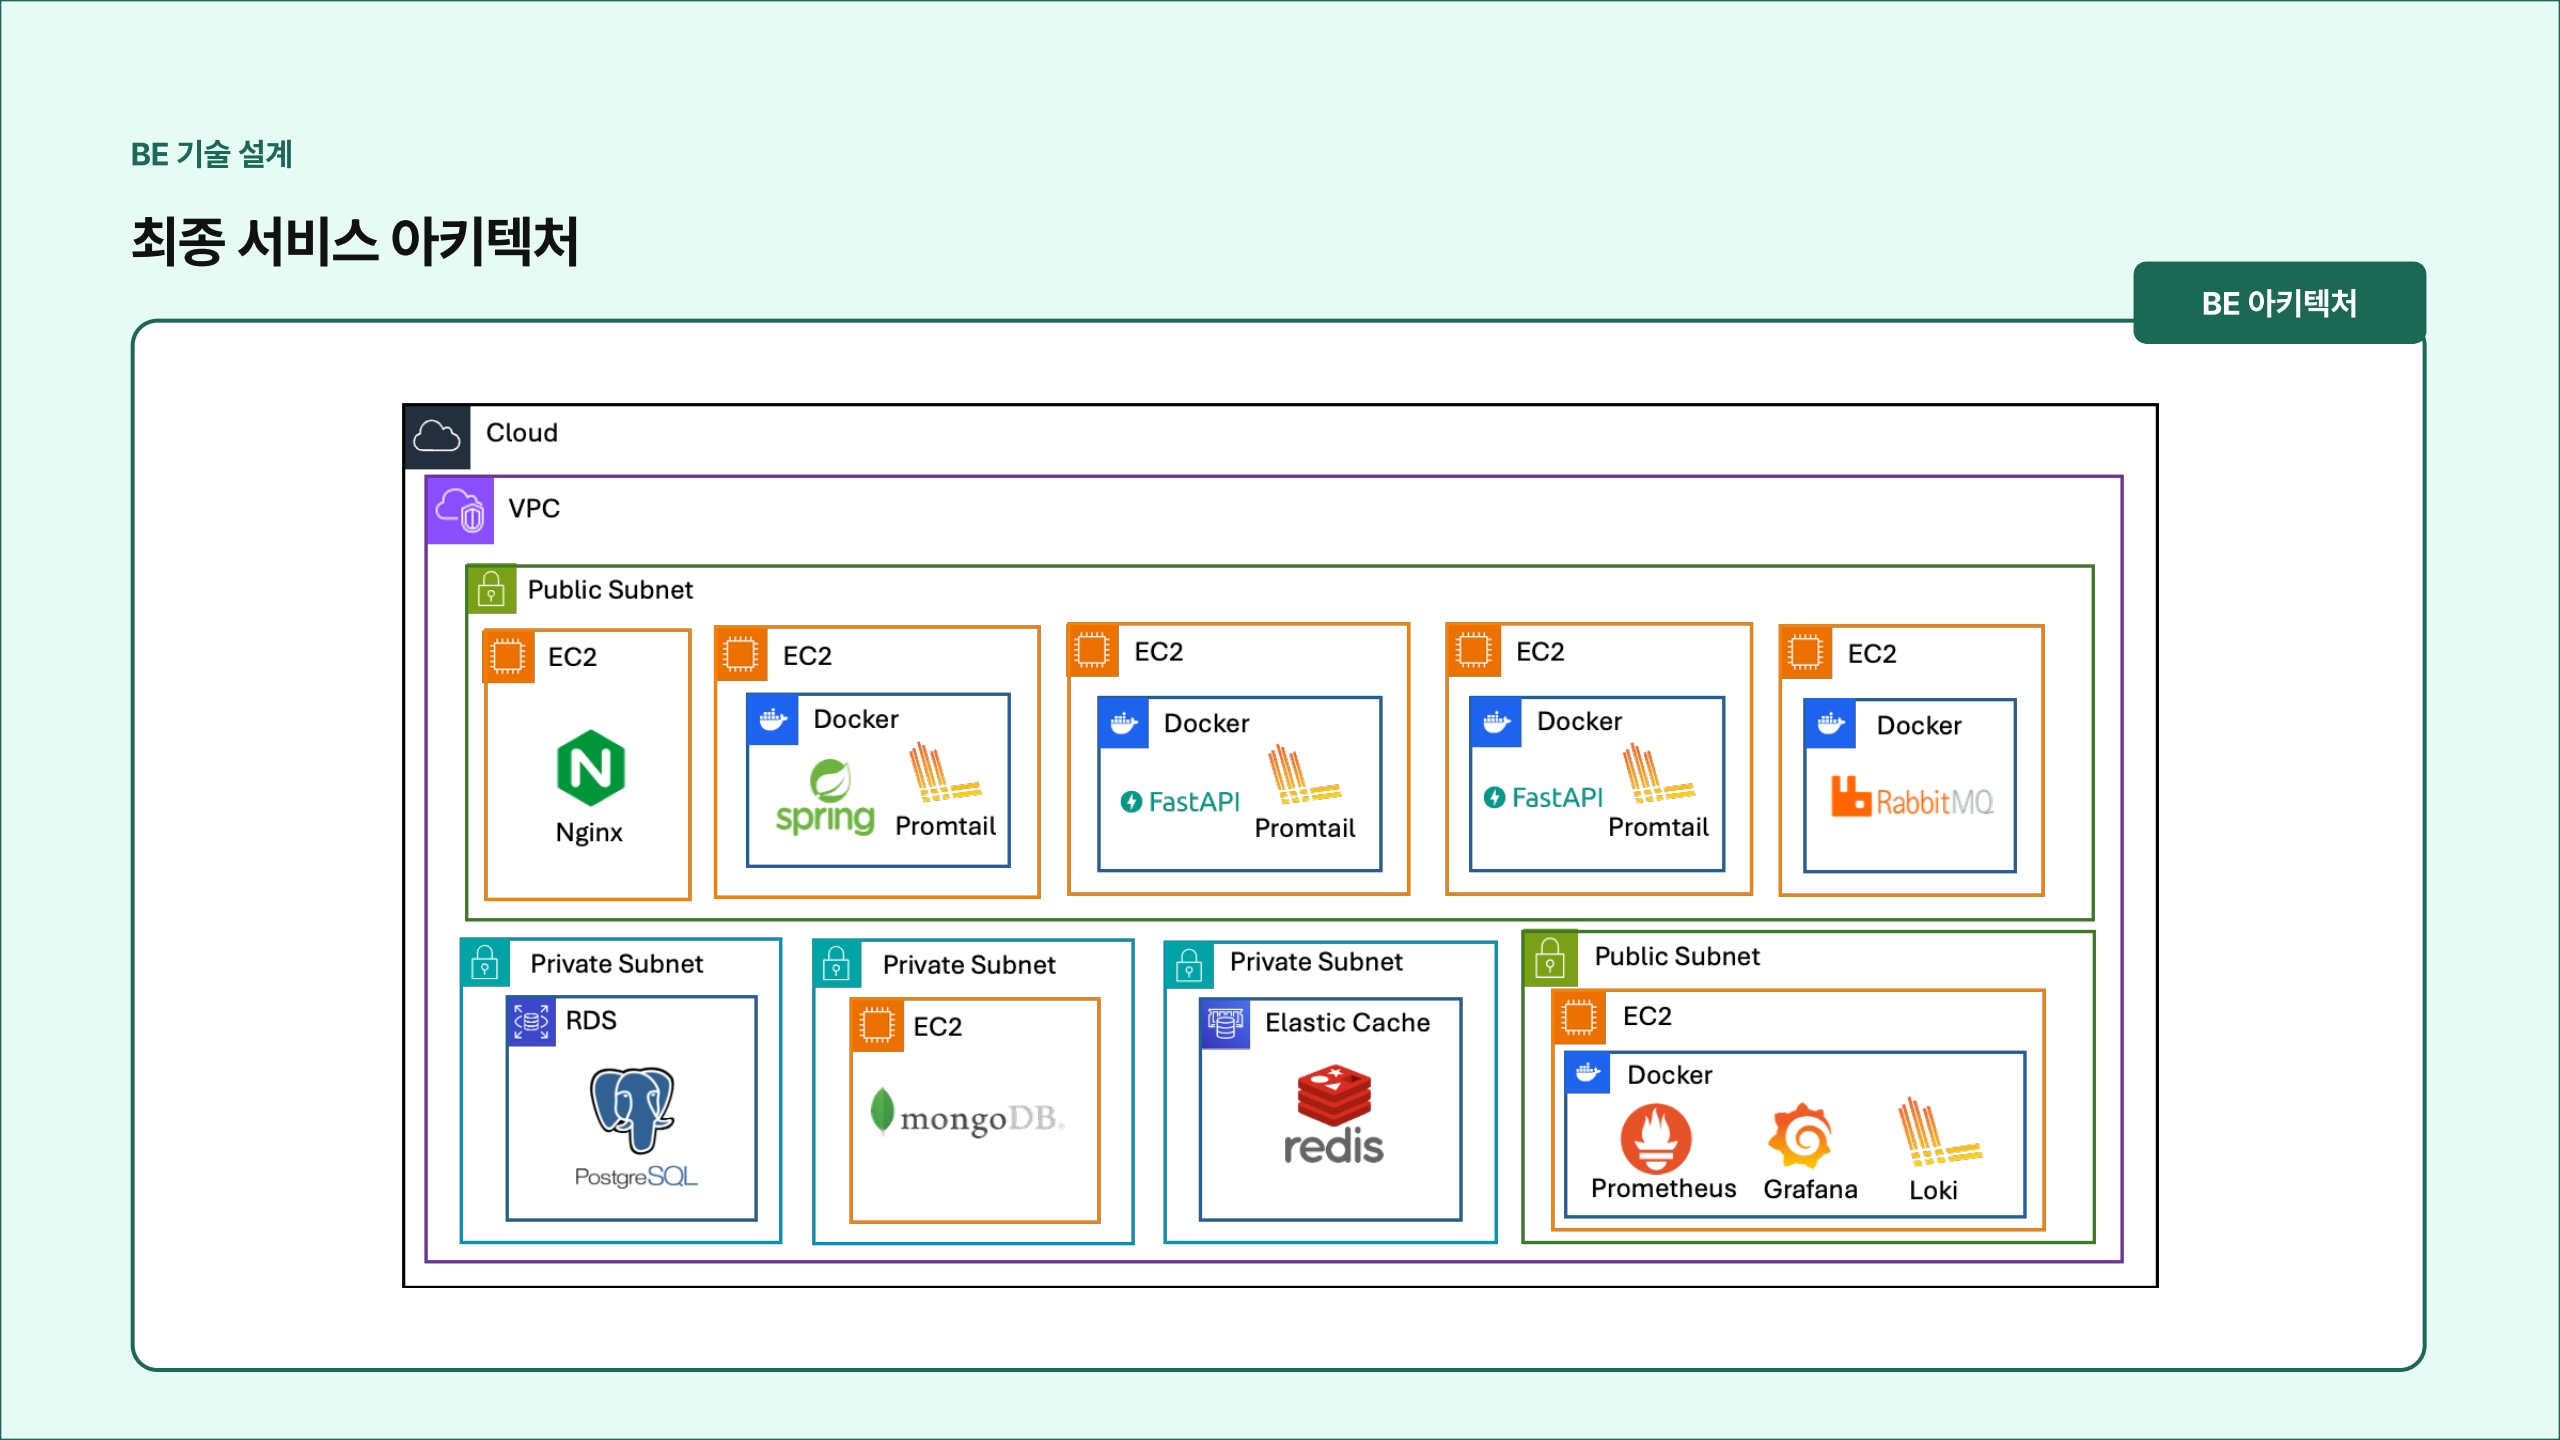Viewport: 2560px width, 1440px height.
Task: Click the Loki logo icon
Action: (x=1936, y=1133)
